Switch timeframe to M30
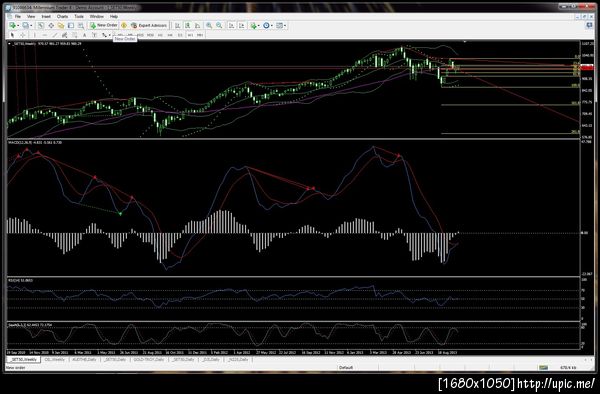 (150, 35)
